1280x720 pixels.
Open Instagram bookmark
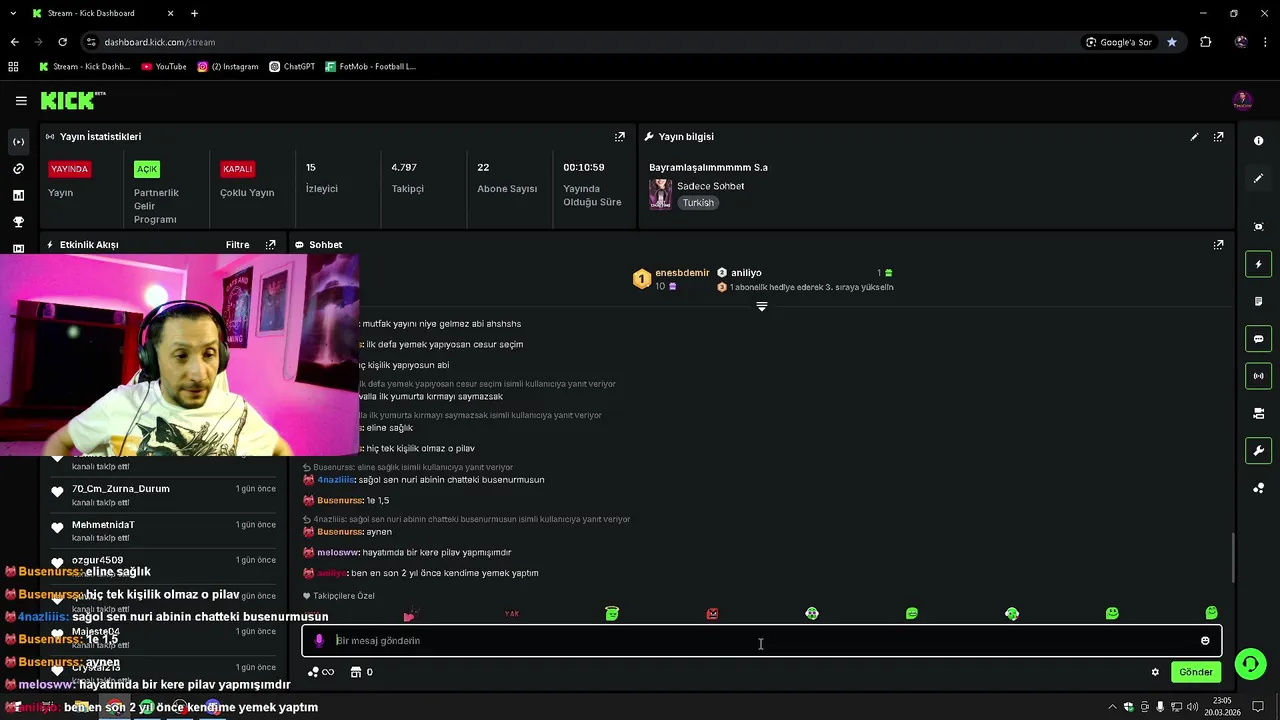pos(228,67)
